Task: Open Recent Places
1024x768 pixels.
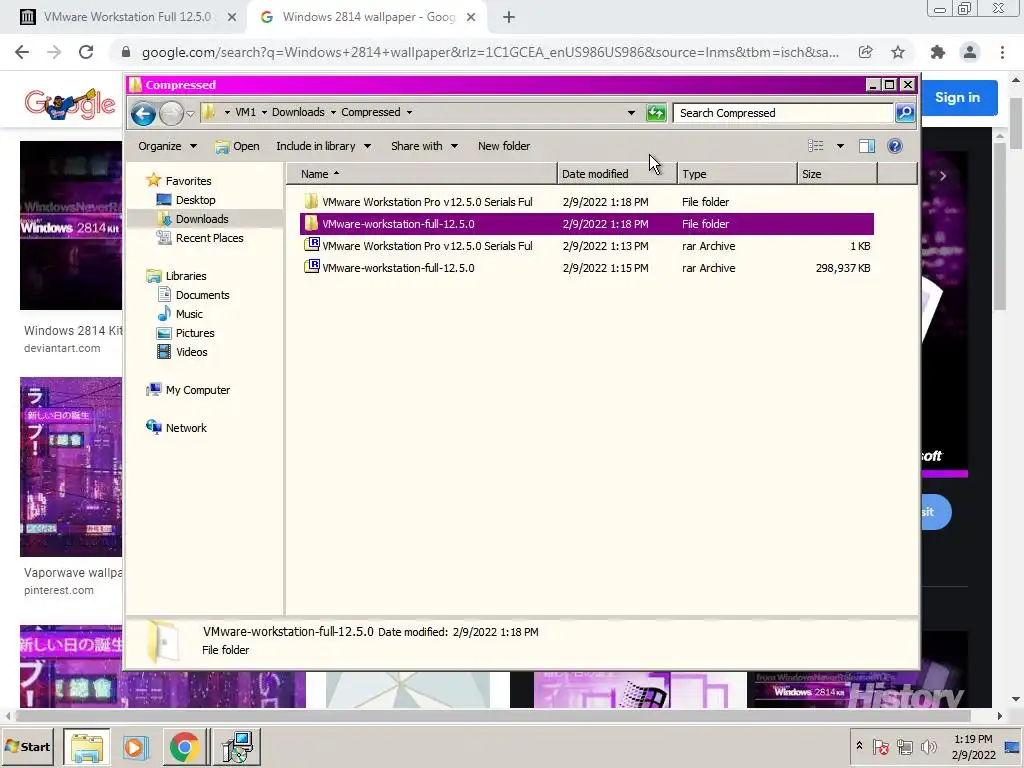Action: tap(209, 238)
